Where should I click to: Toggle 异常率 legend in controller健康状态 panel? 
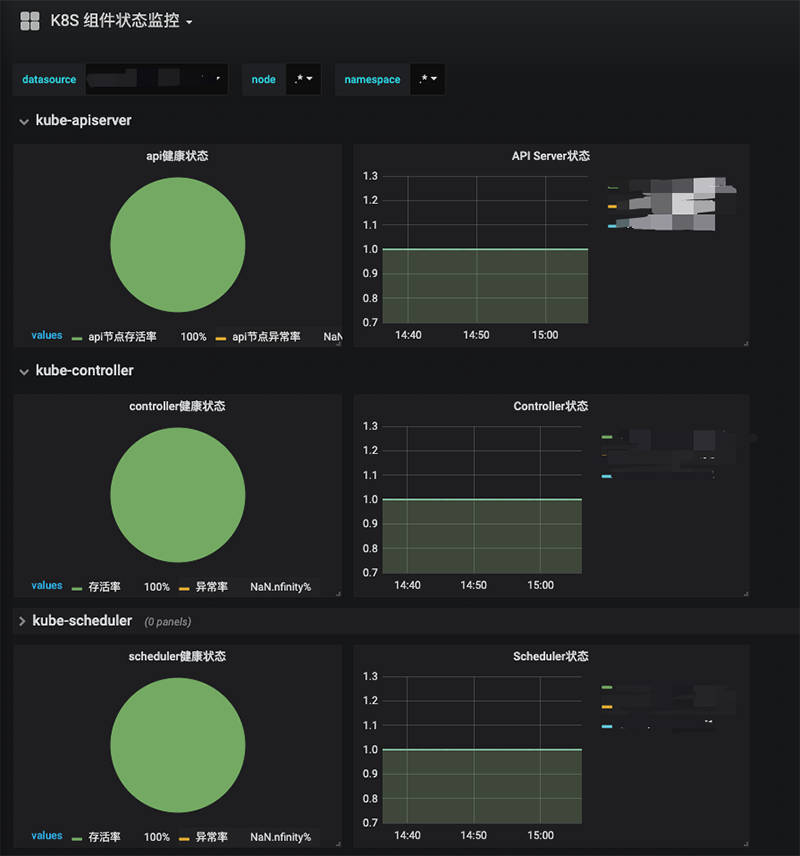click(211, 587)
